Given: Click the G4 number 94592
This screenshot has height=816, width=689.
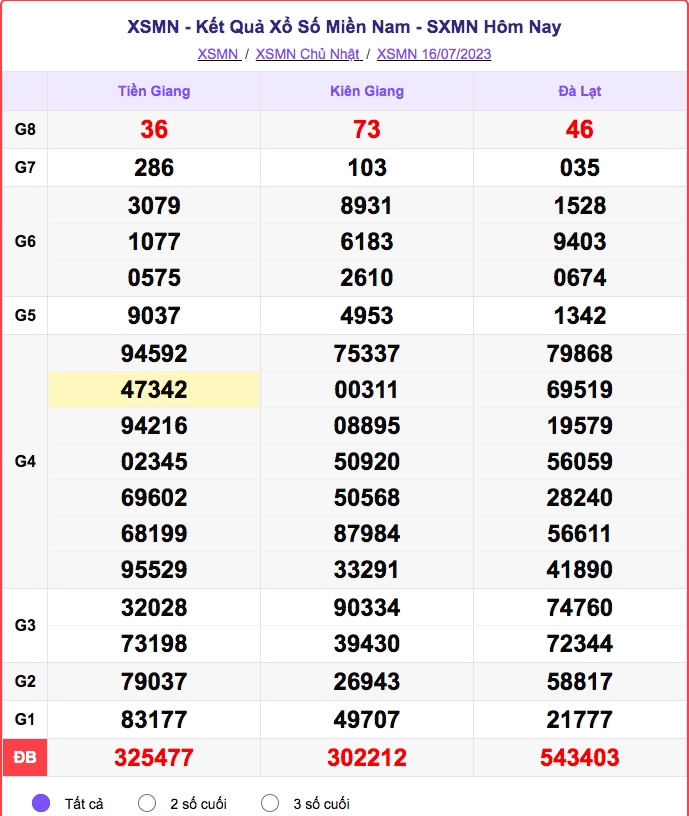Looking at the screenshot, I should pyautogui.click(x=154, y=353).
